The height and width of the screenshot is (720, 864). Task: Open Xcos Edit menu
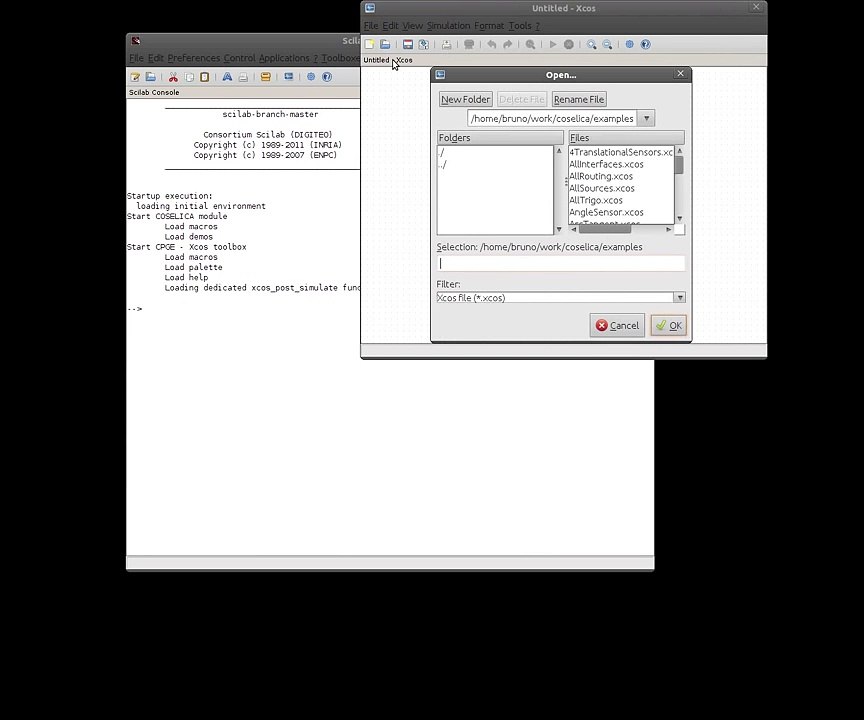(390, 26)
